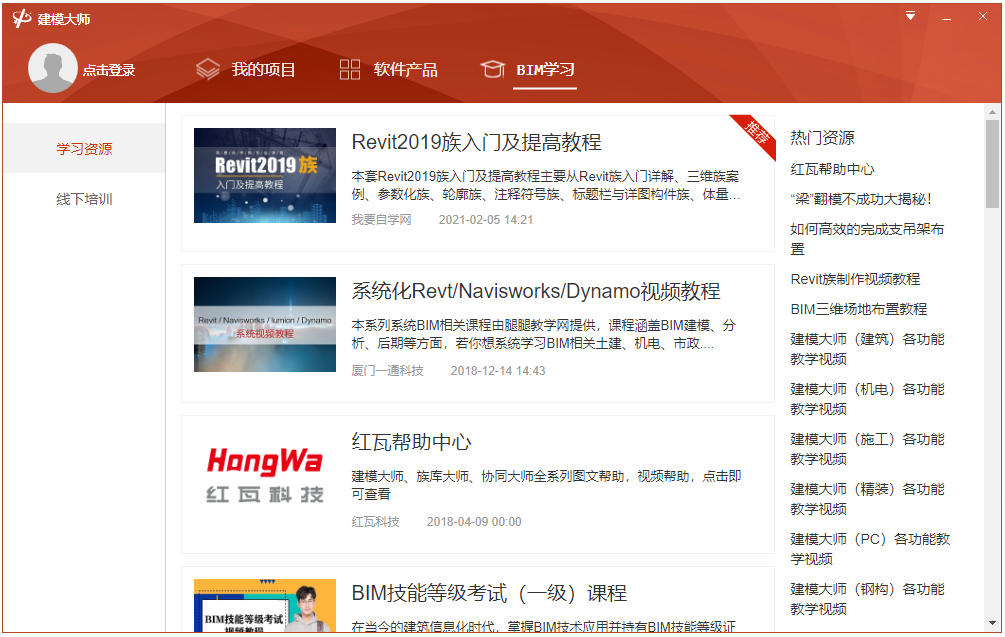The image size is (1005, 637).
Task: Open “梁”翻模不成功大揭秘！ link
Action: point(861,199)
